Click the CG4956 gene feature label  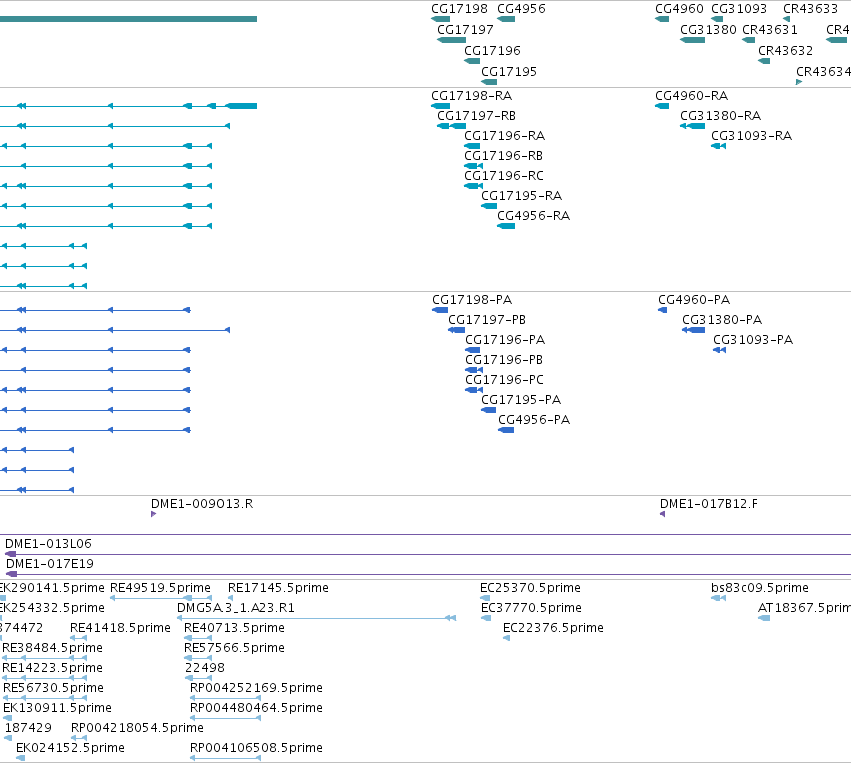point(521,9)
